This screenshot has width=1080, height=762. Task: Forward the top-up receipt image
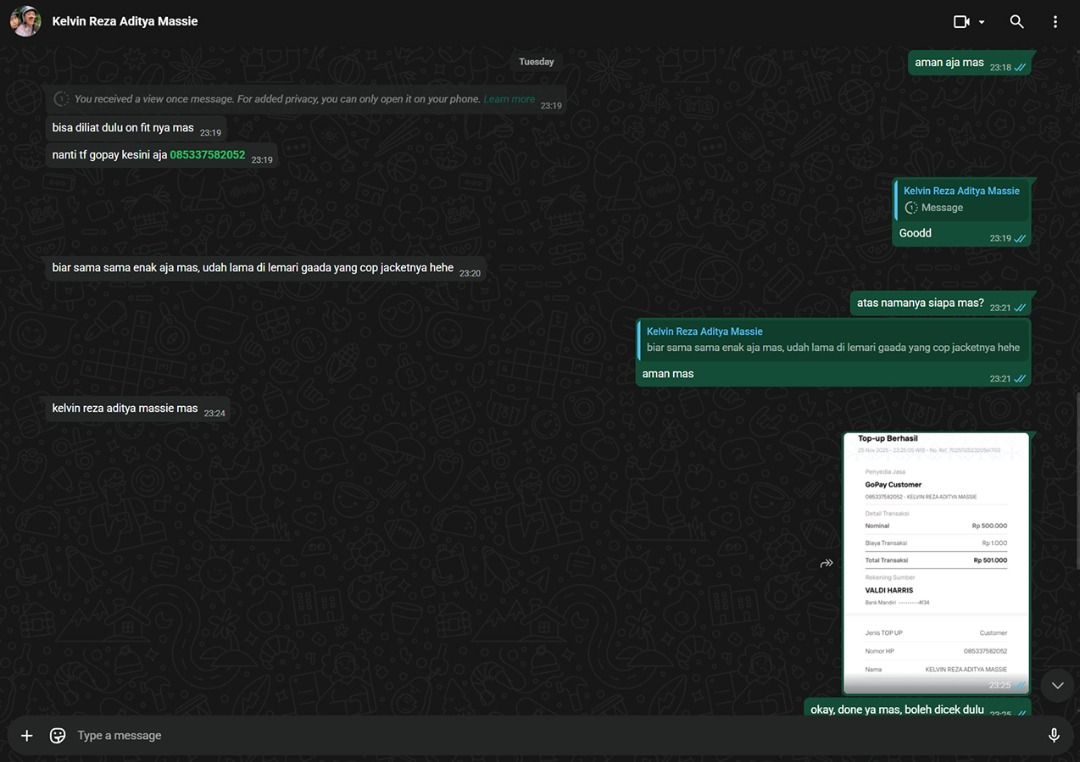tap(826, 564)
